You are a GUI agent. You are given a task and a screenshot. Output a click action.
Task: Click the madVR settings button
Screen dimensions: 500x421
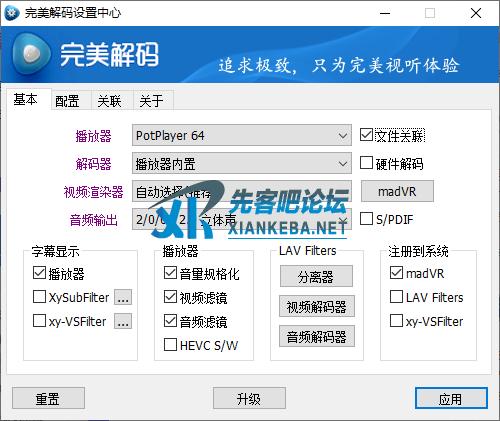397,191
